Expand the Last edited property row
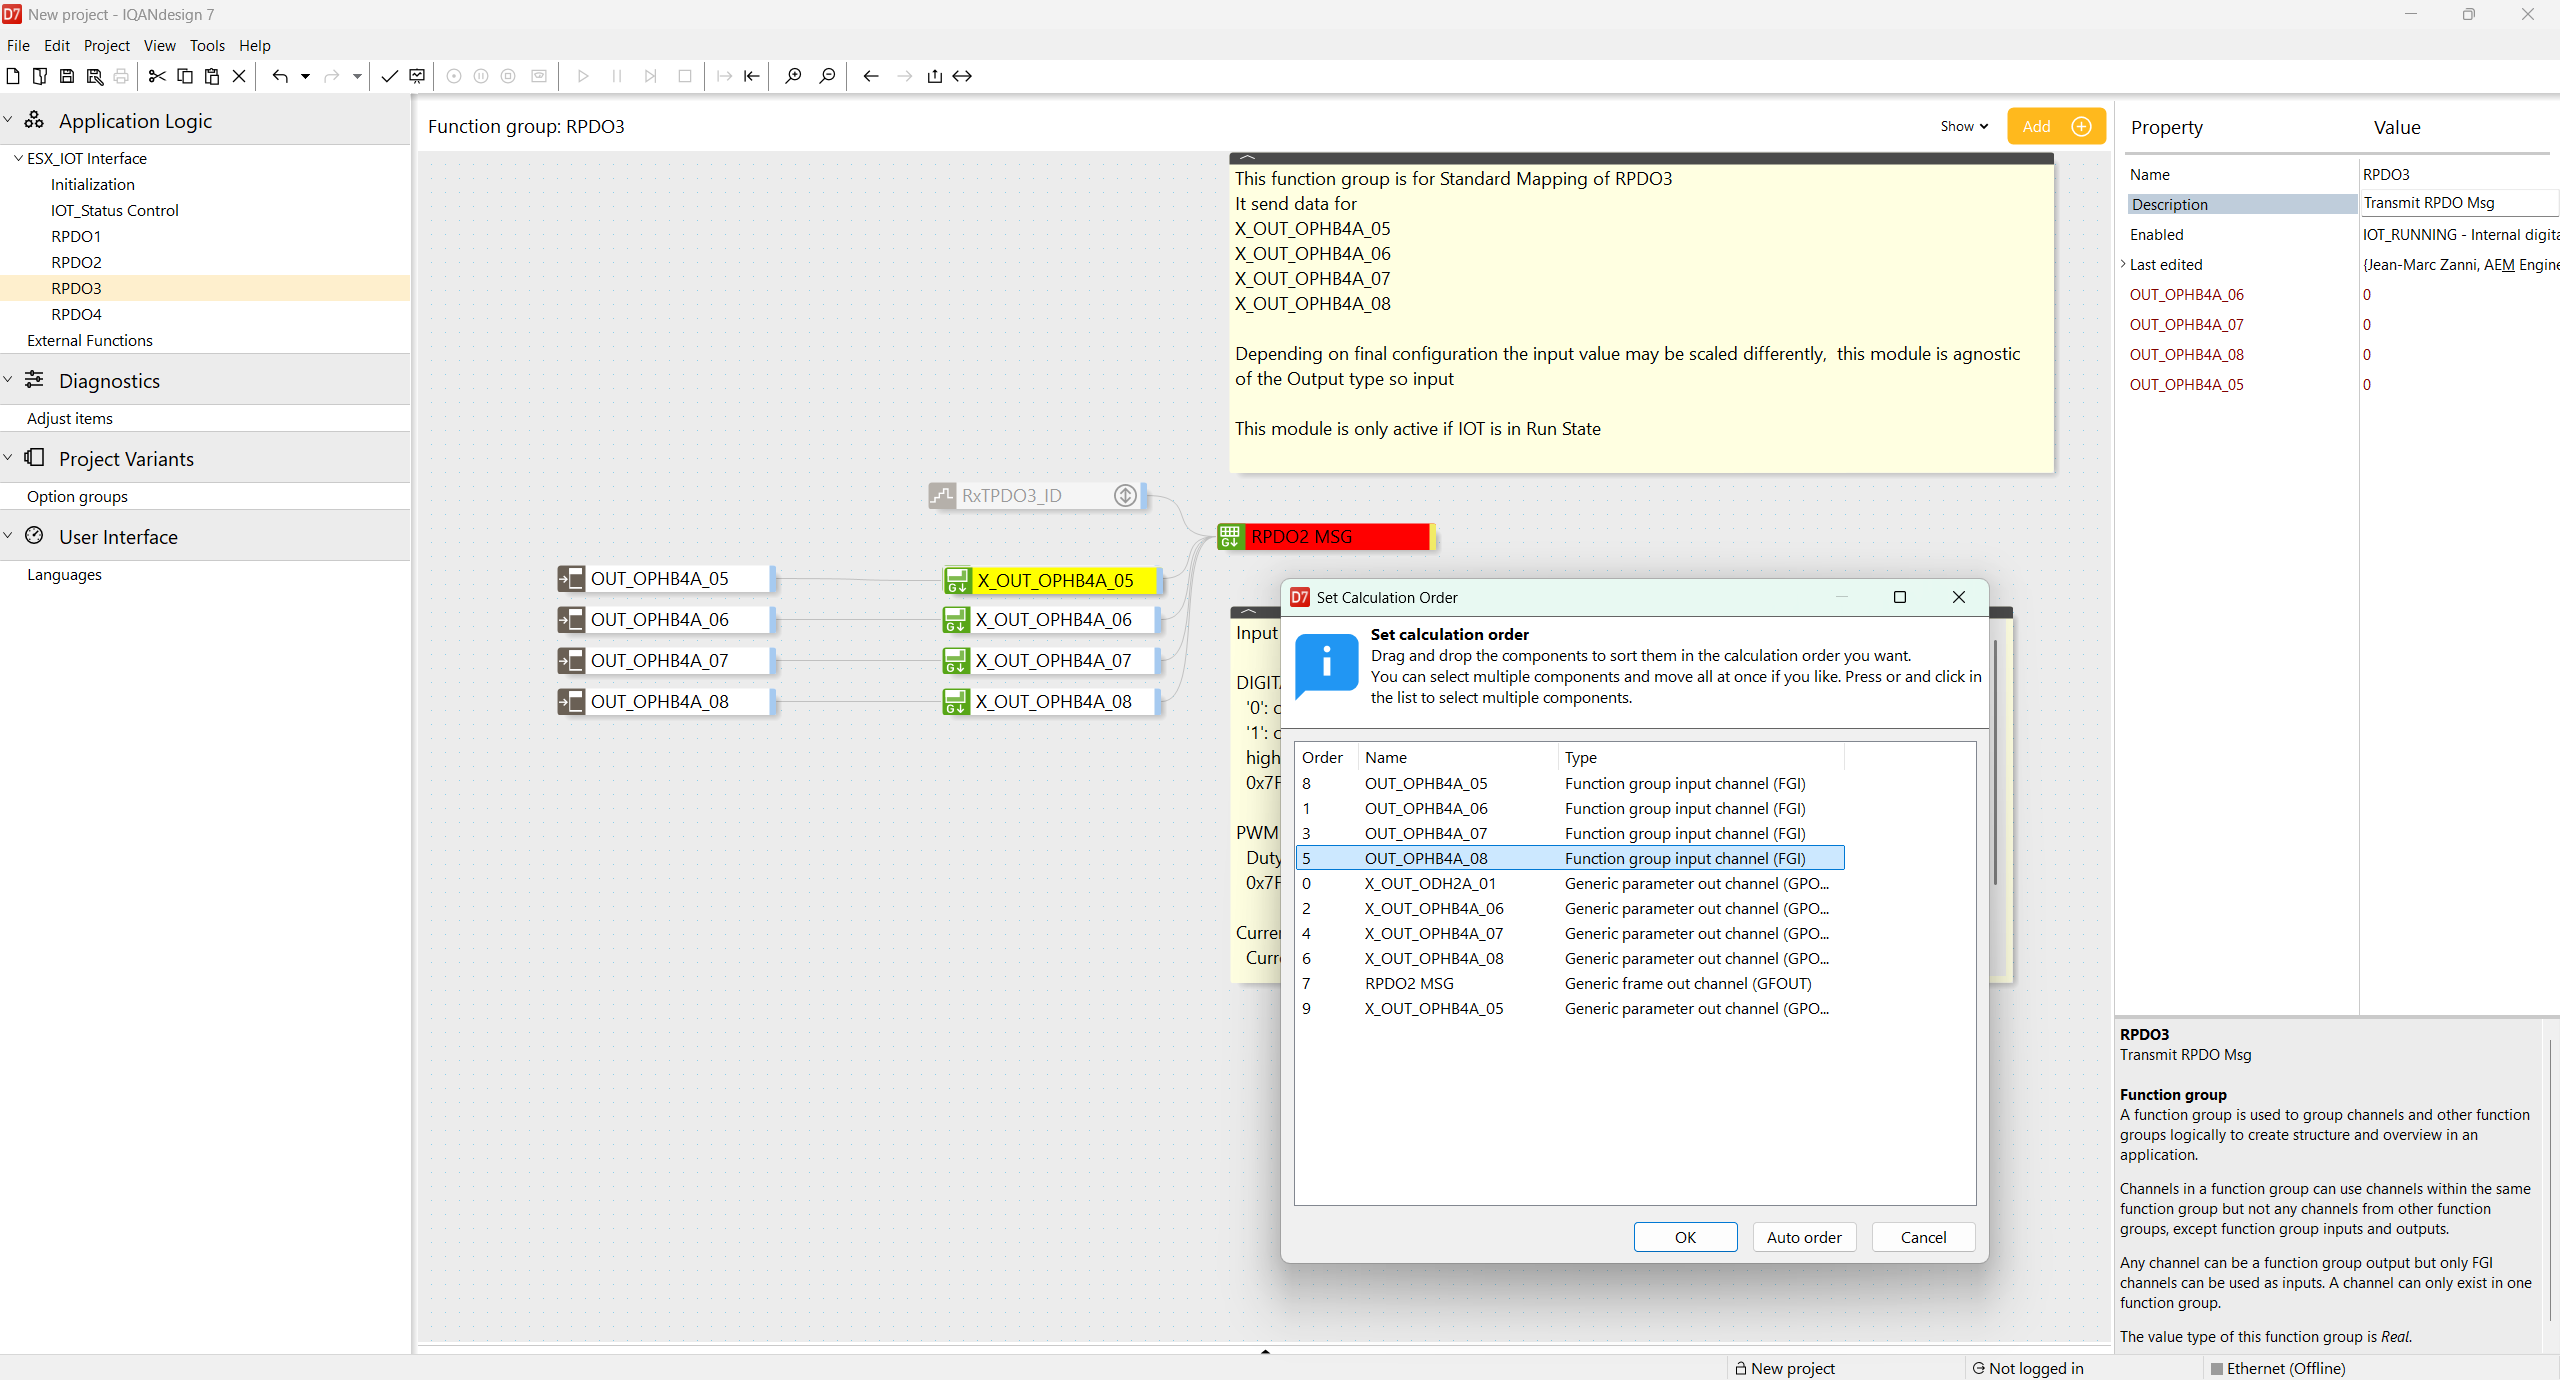2560x1380 pixels. tap(2123, 264)
